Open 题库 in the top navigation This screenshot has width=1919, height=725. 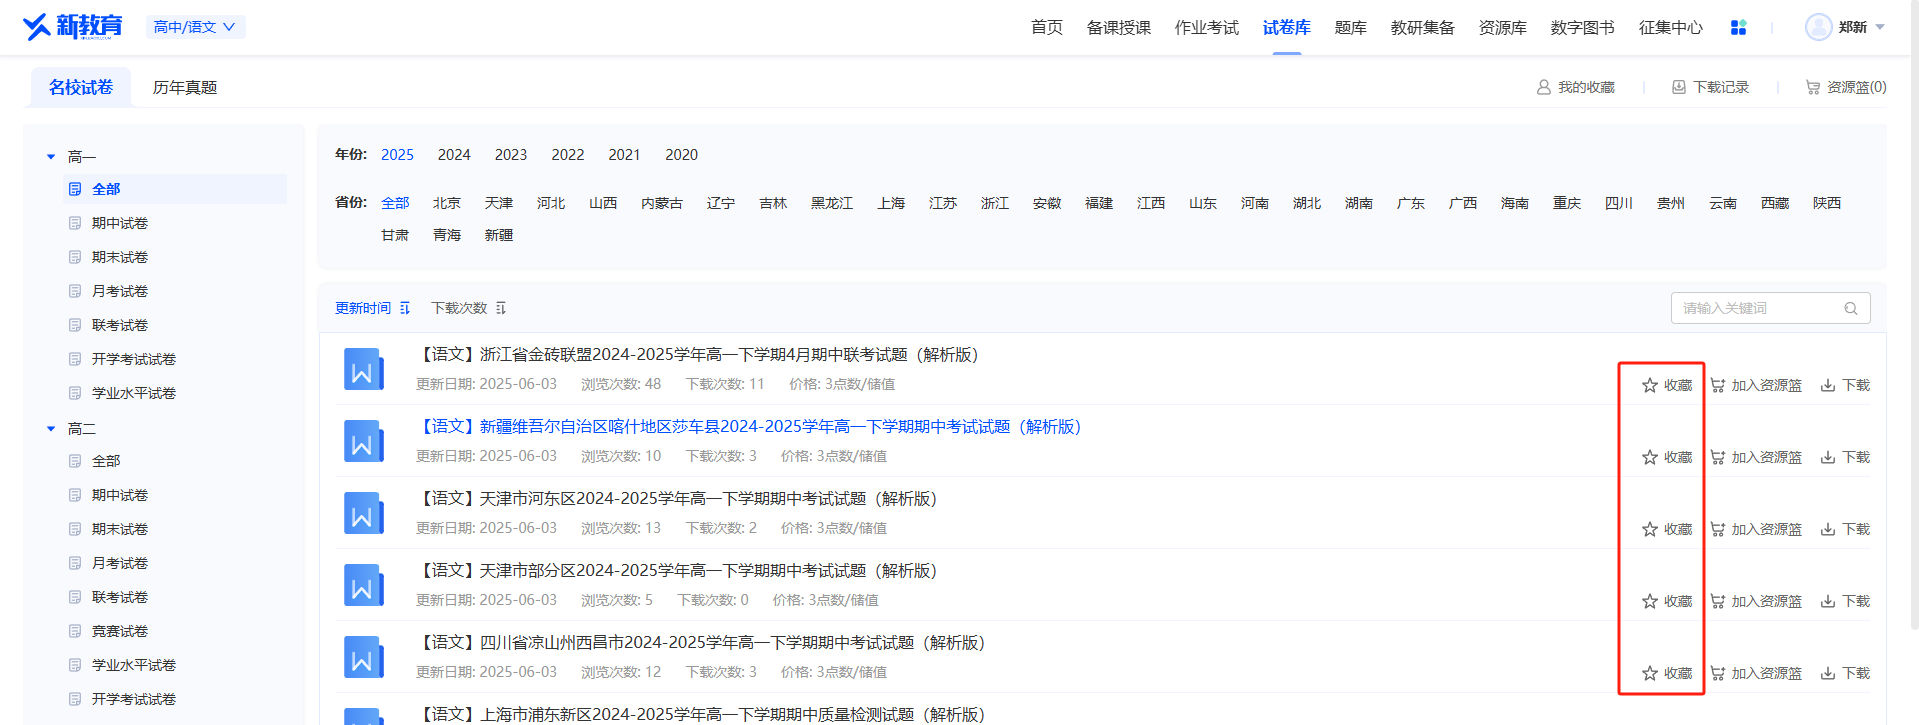(1350, 28)
